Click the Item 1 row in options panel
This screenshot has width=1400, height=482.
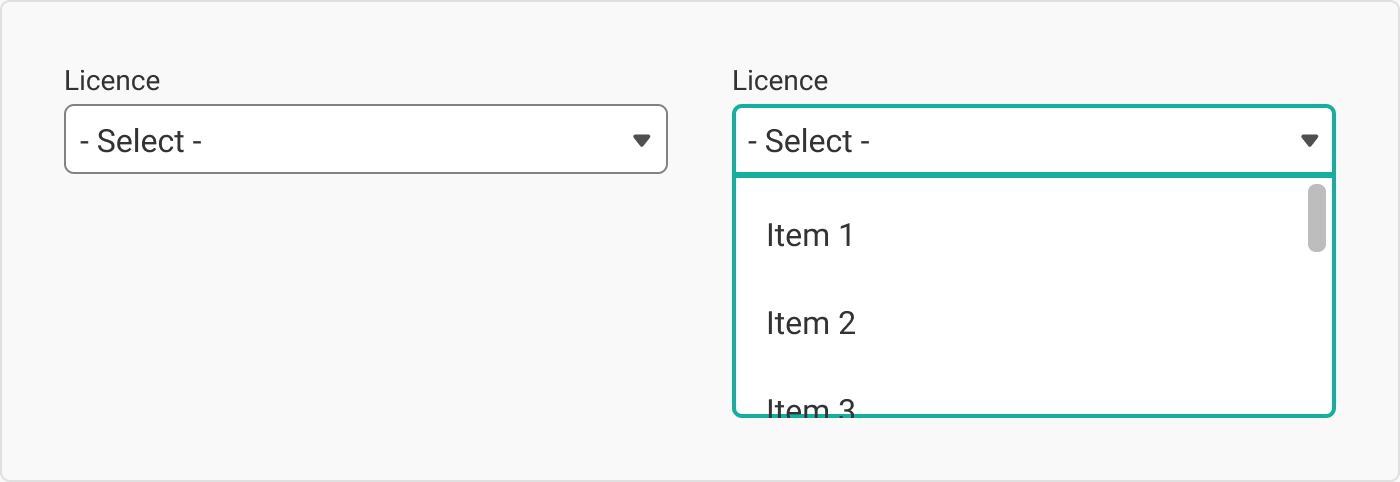(1020, 236)
